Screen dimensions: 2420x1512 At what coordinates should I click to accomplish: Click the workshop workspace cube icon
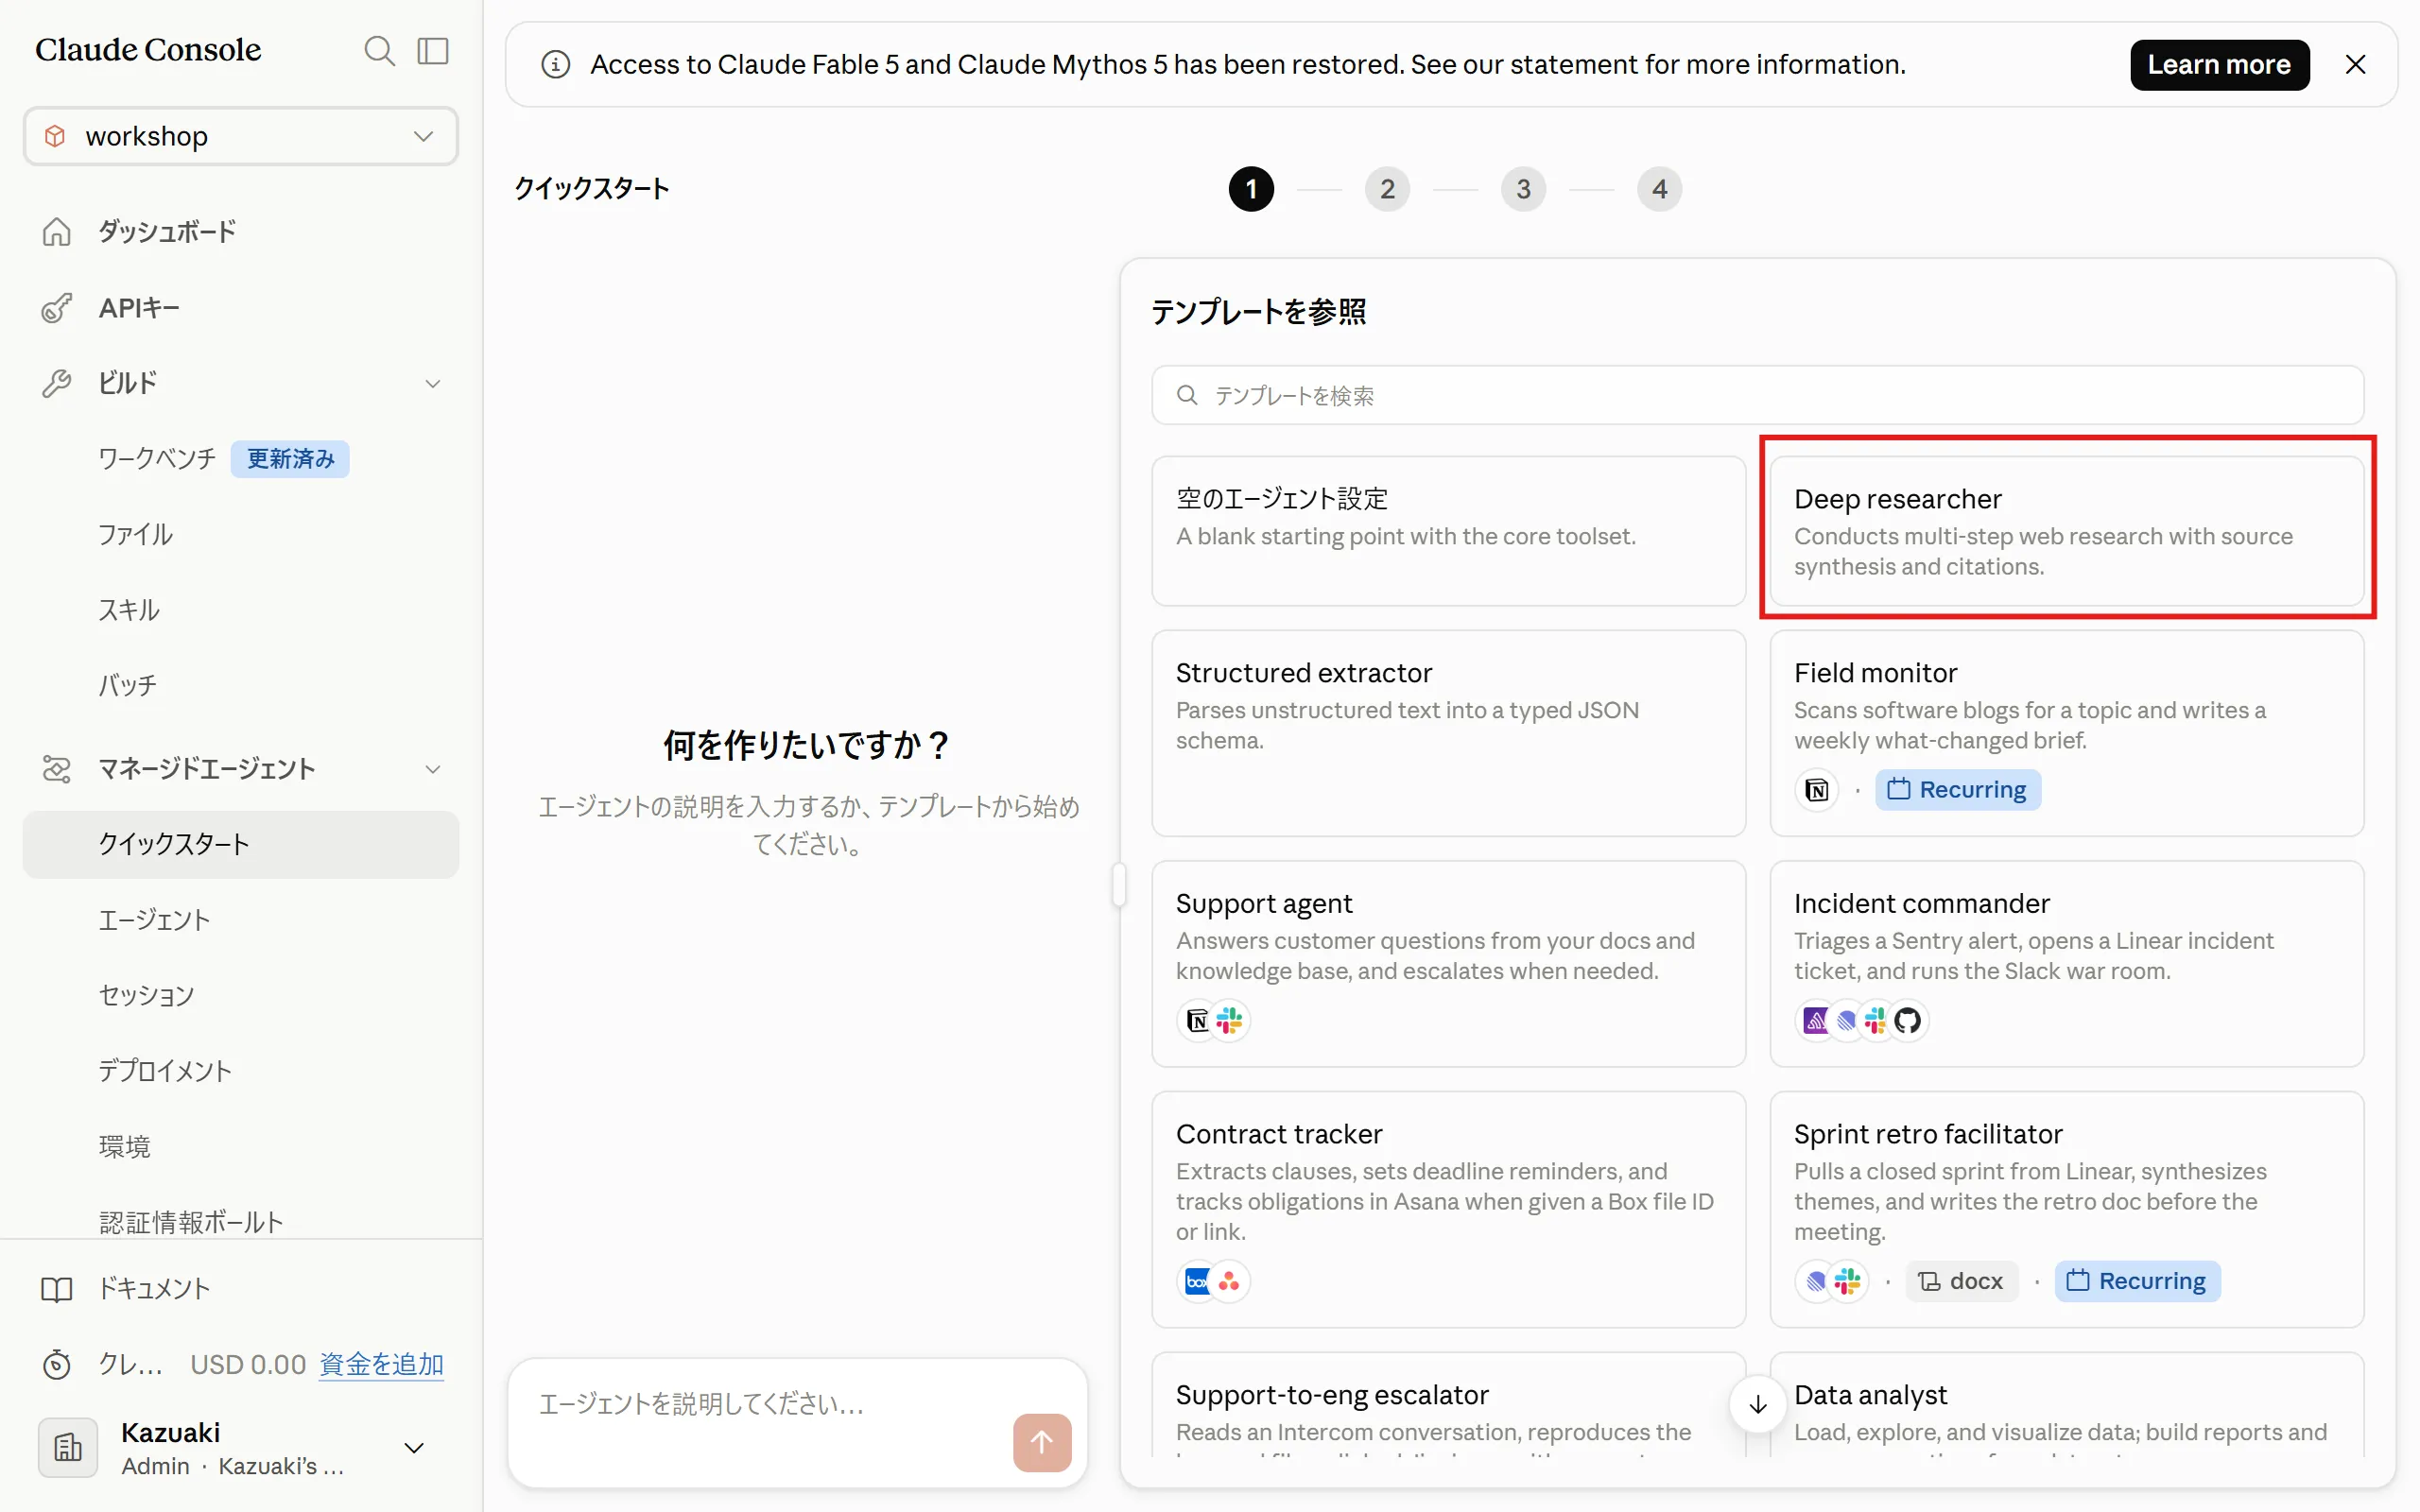tap(56, 136)
